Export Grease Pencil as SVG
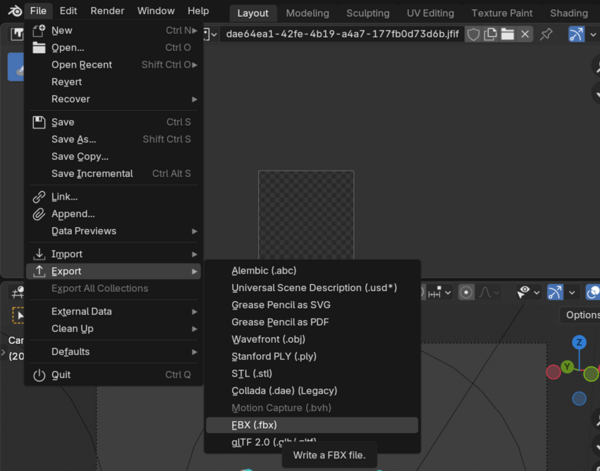 [312, 305]
